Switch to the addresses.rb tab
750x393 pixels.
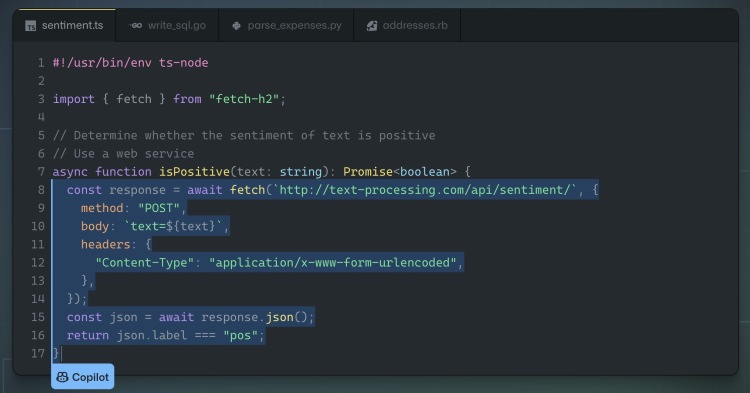tap(407, 25)
